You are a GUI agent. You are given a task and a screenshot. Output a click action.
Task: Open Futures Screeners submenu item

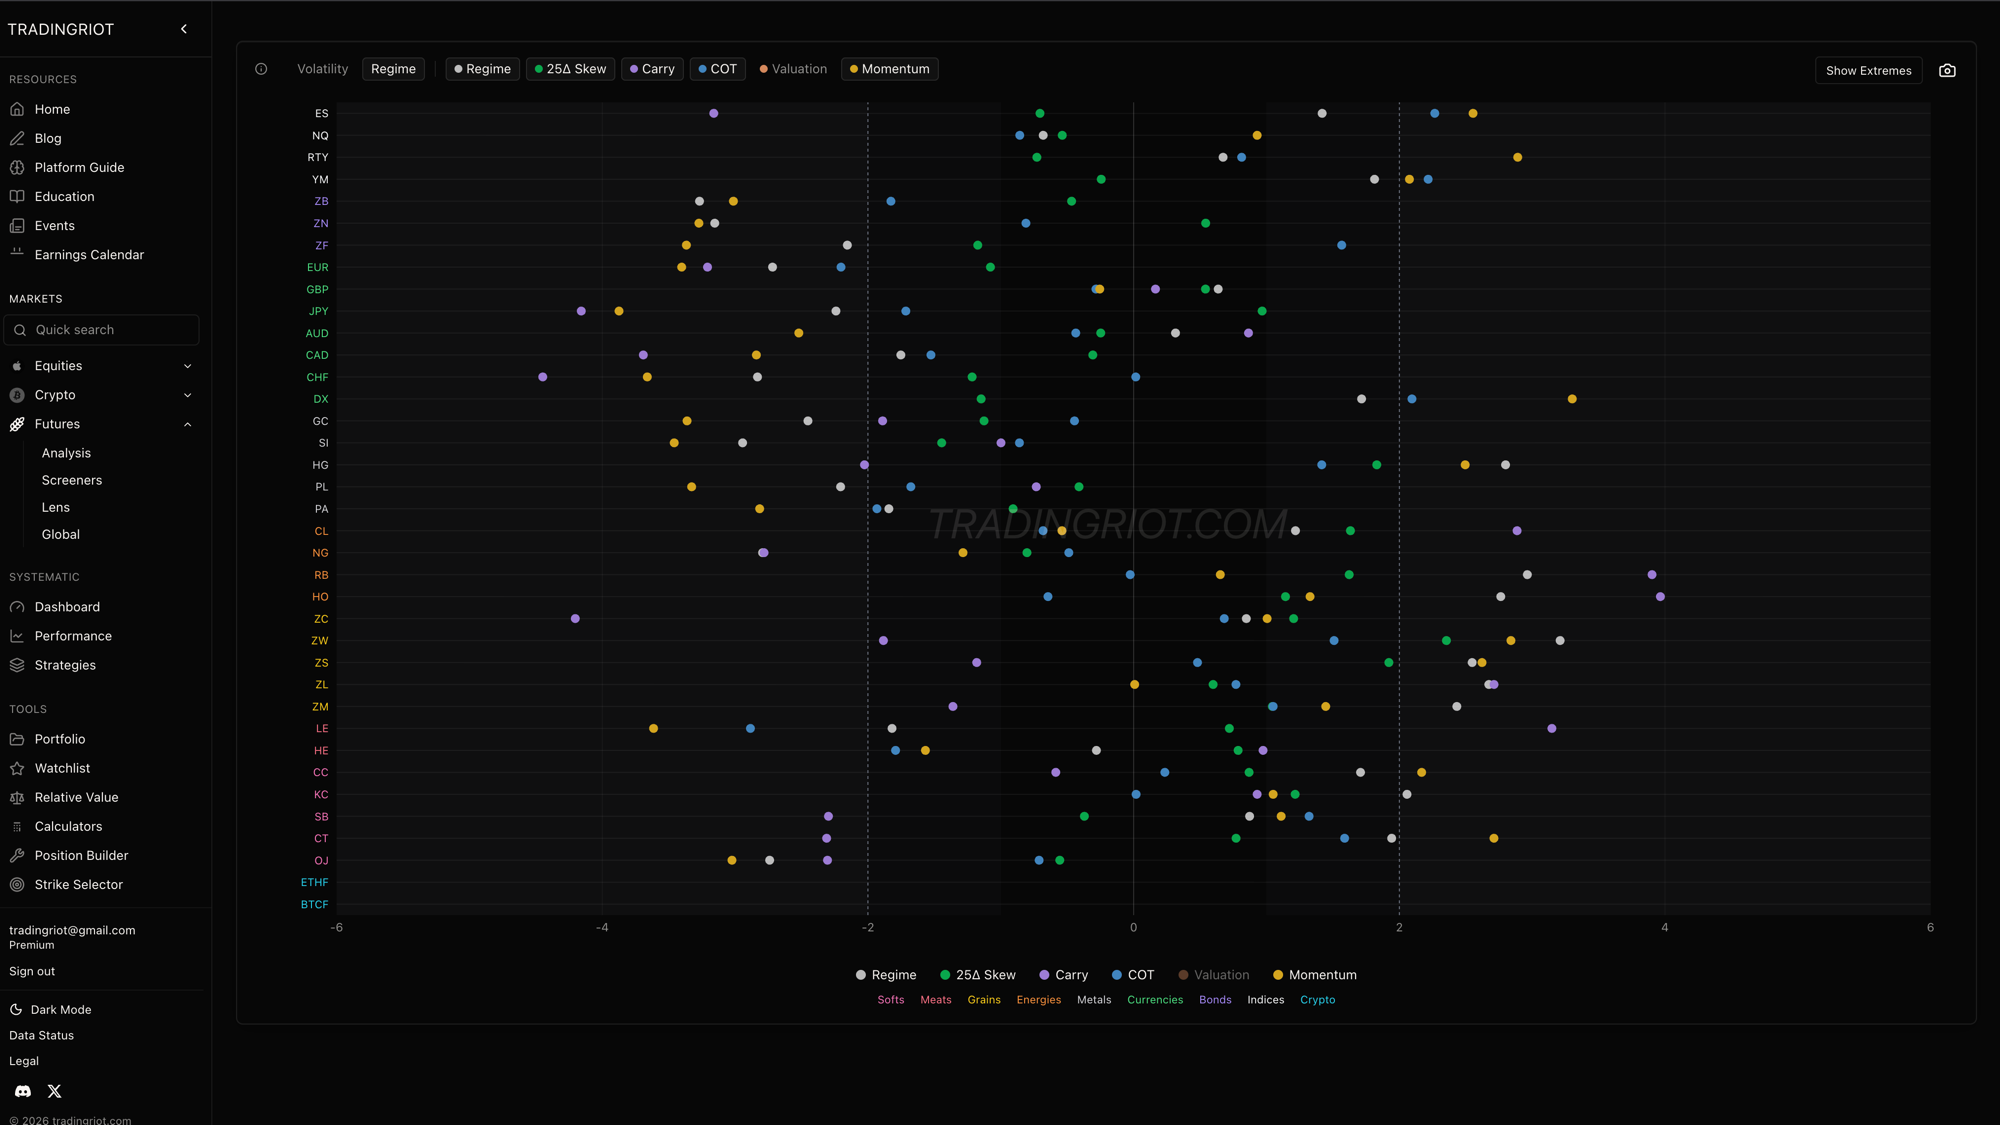point(72,480)
